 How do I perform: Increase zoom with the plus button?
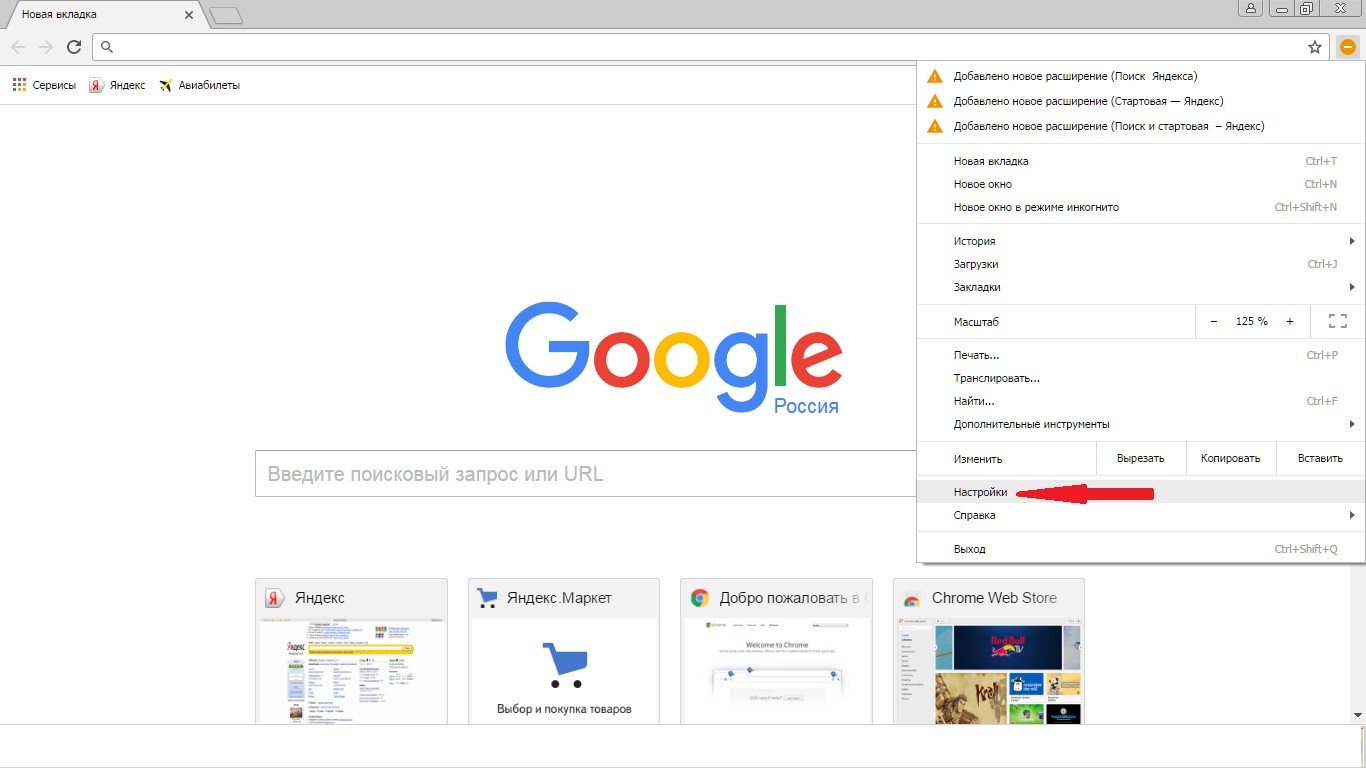(1290, 321)
